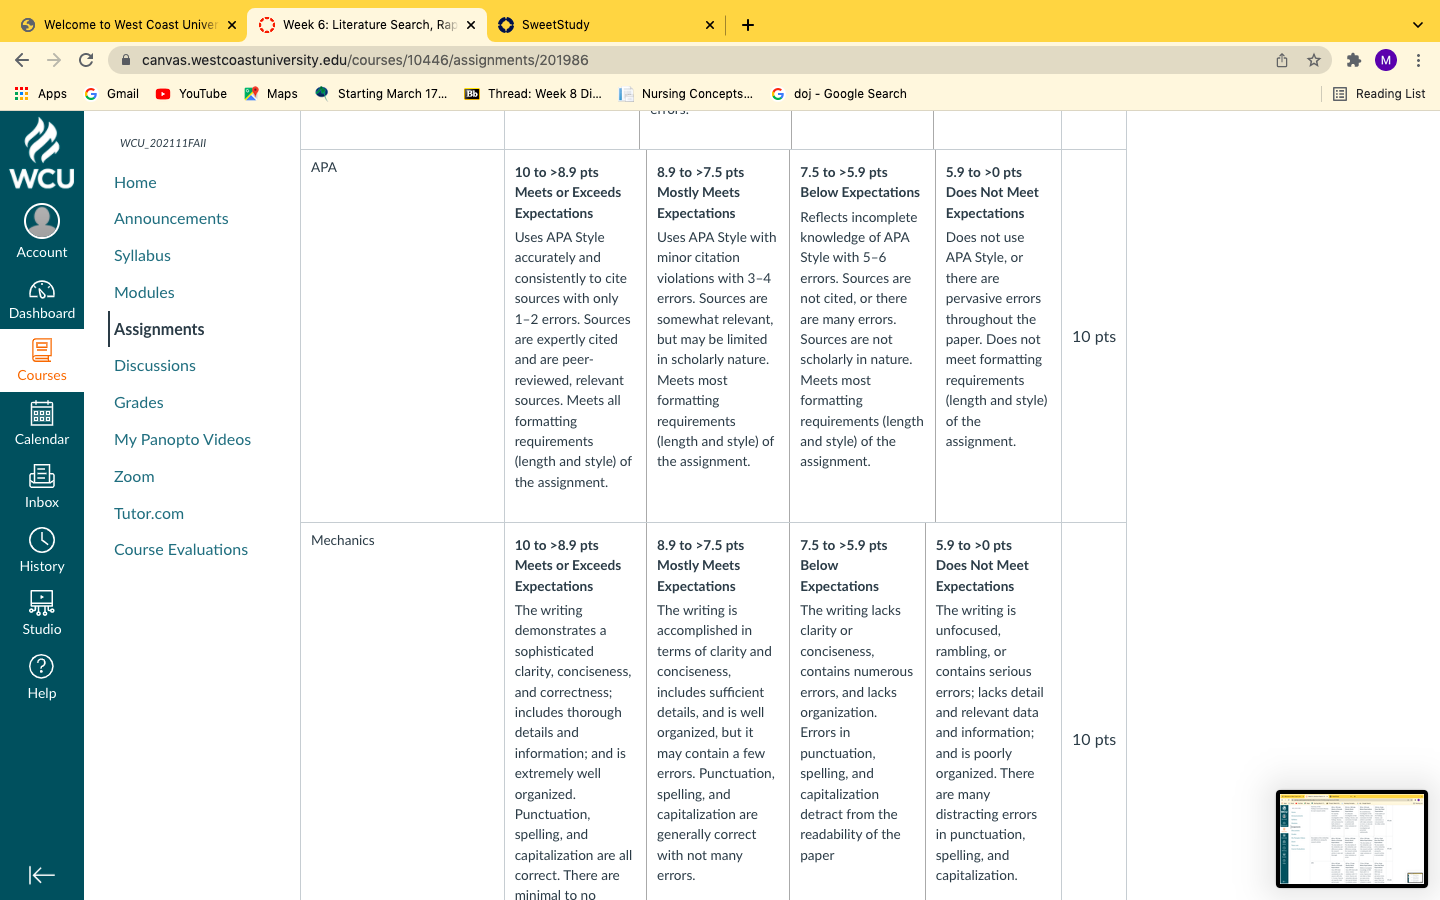Click the address bar URL field
1440x900 pixels.
[x=700, y=60]
